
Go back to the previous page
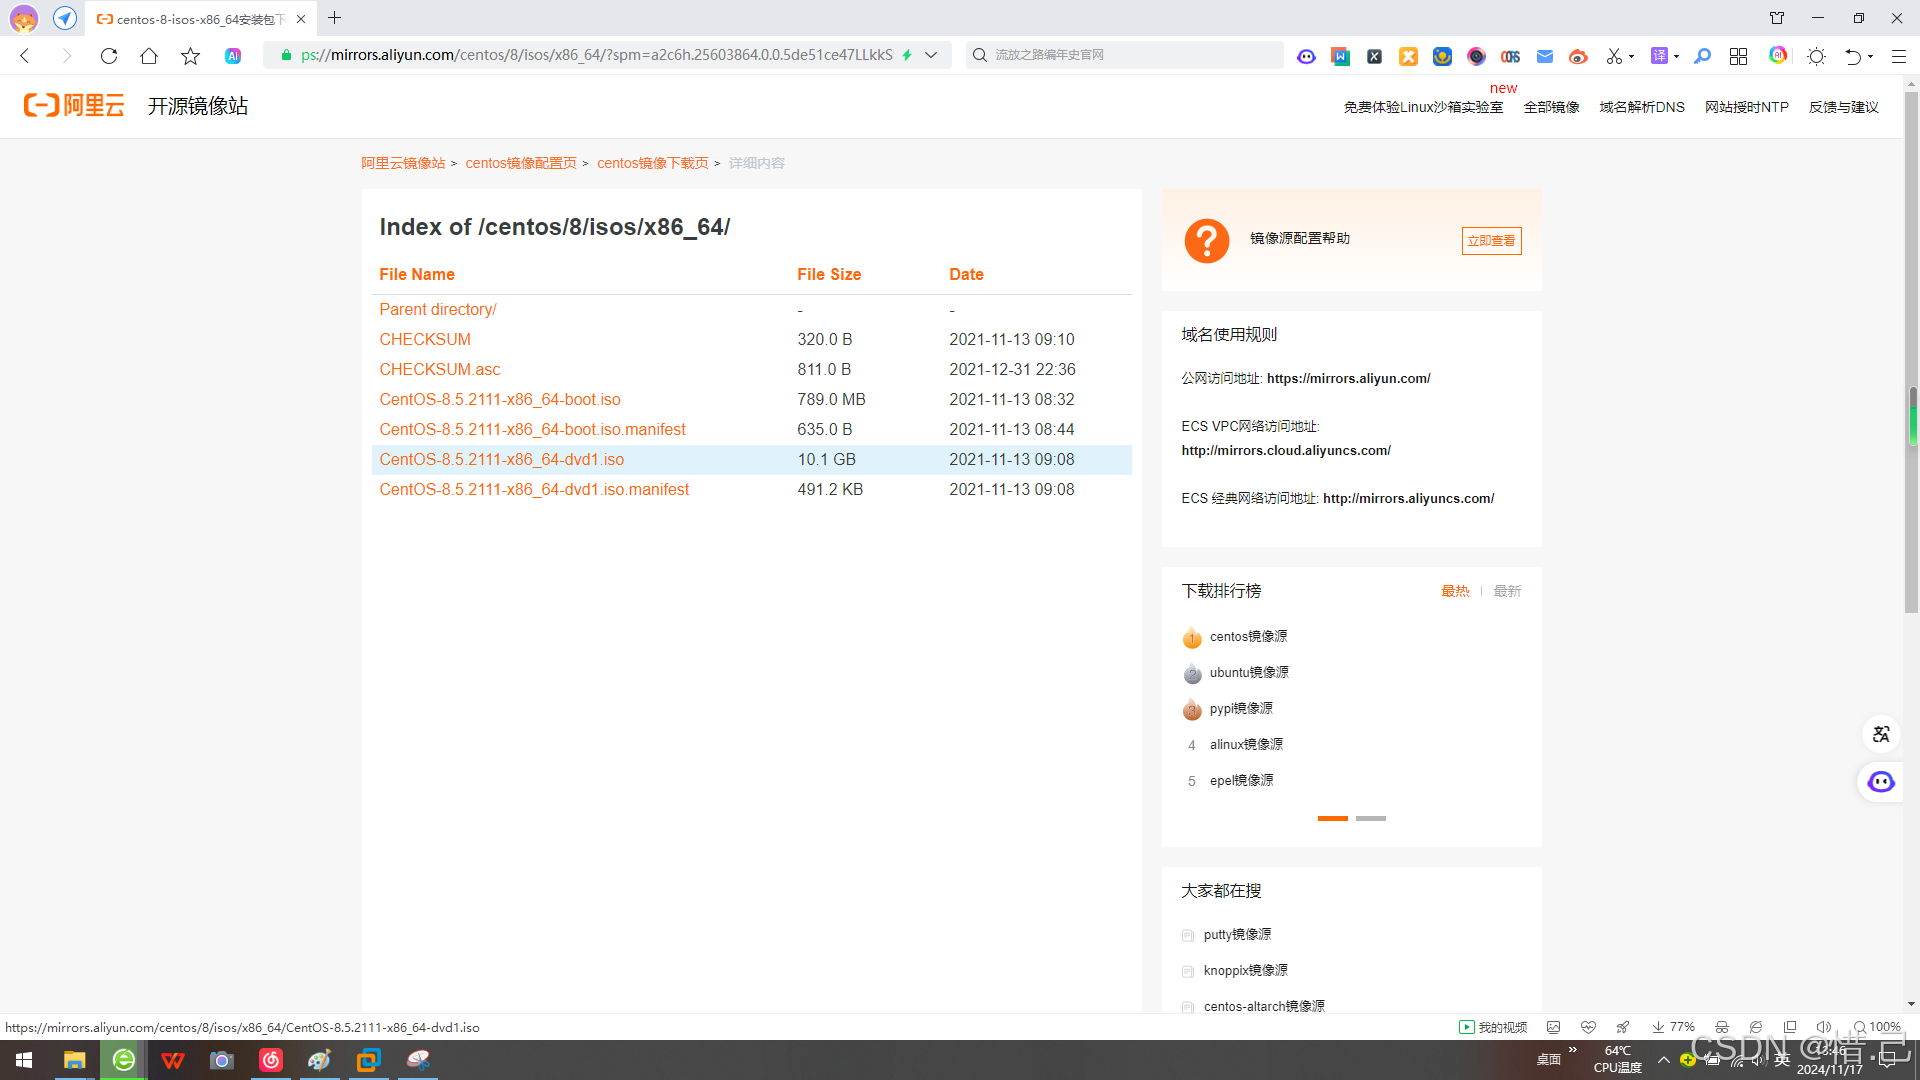pyautogui.click(x=25, y=56)
